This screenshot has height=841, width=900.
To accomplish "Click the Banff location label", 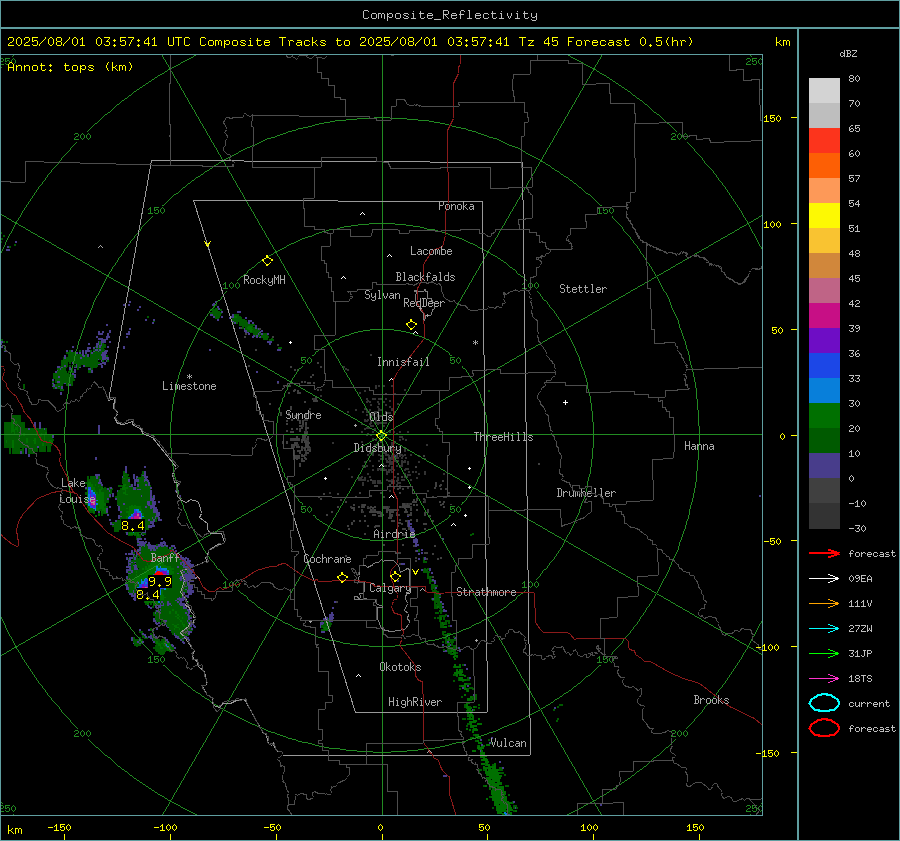I will (165, 558).
